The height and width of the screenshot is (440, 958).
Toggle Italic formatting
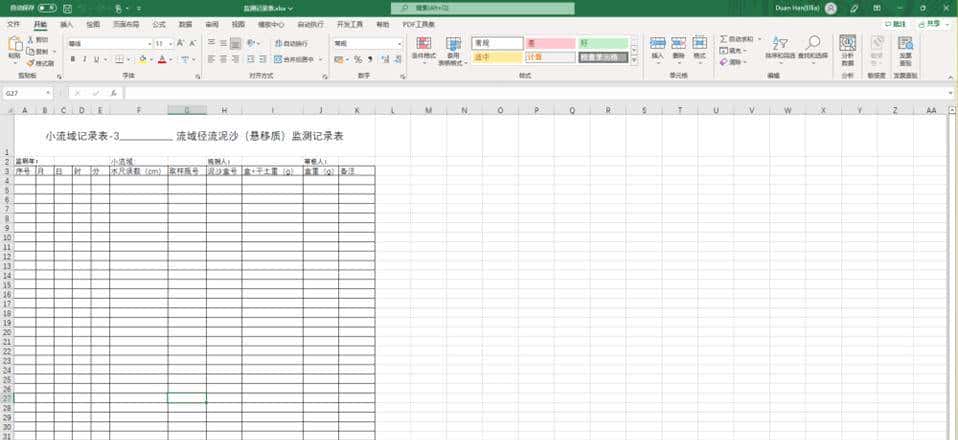point(85,59)
